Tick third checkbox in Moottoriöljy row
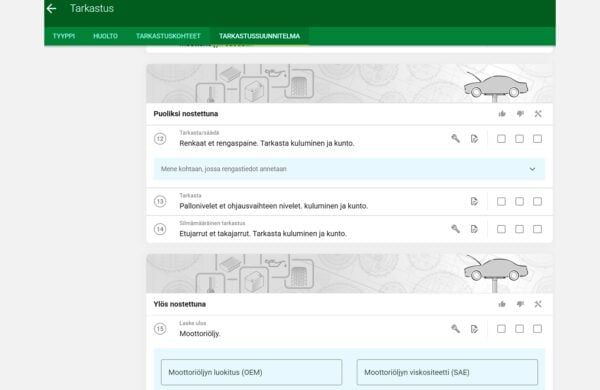The image size is (600, 390). tap(537, 329)
